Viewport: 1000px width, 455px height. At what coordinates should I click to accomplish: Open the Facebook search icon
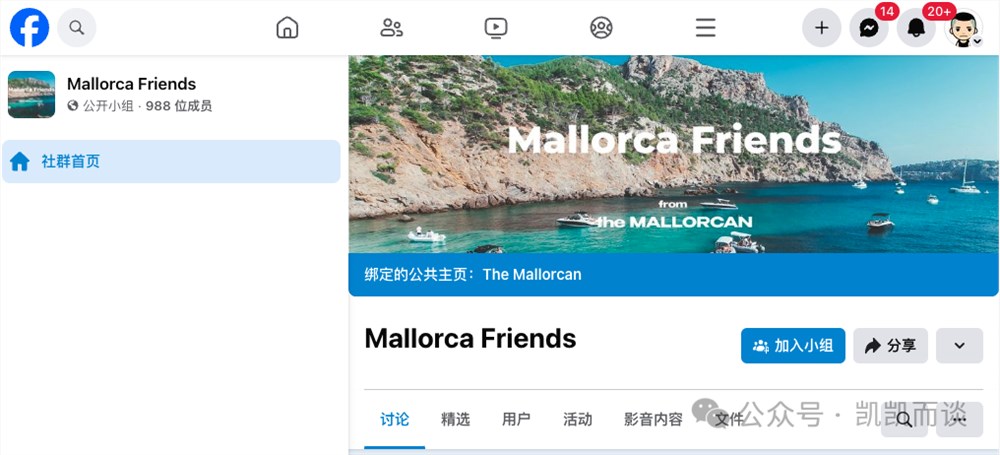(77, 27)
